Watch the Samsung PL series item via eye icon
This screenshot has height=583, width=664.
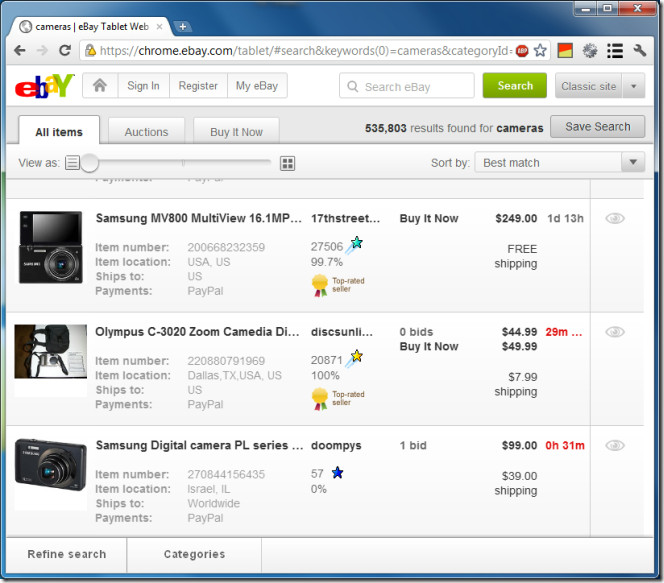point(615,445)
